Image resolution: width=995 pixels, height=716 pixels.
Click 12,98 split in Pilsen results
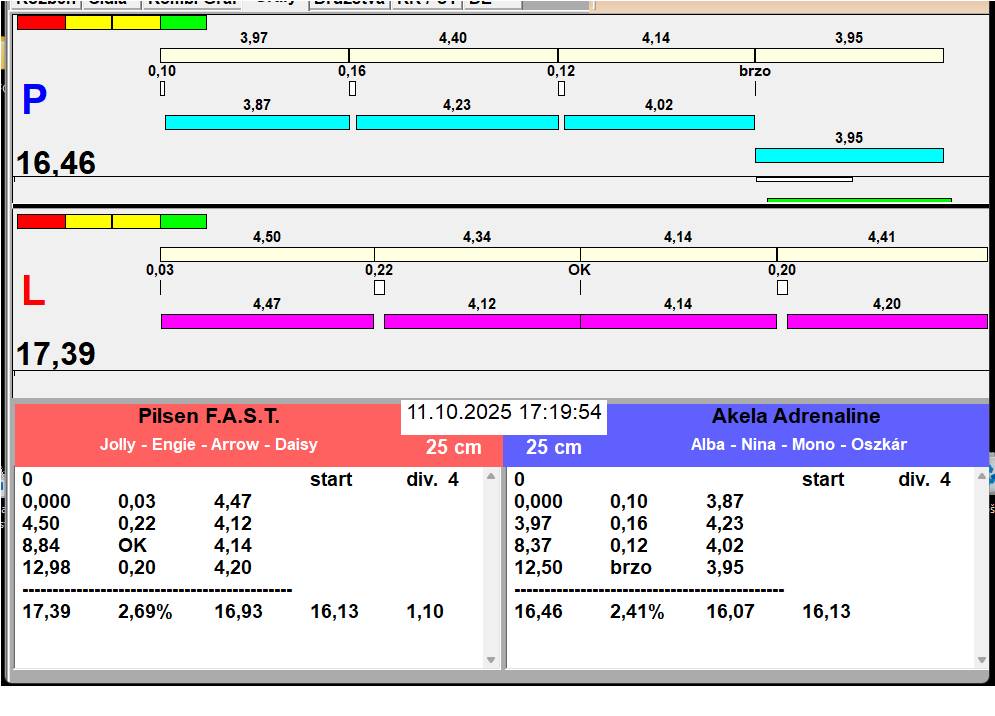coord(46,567)
